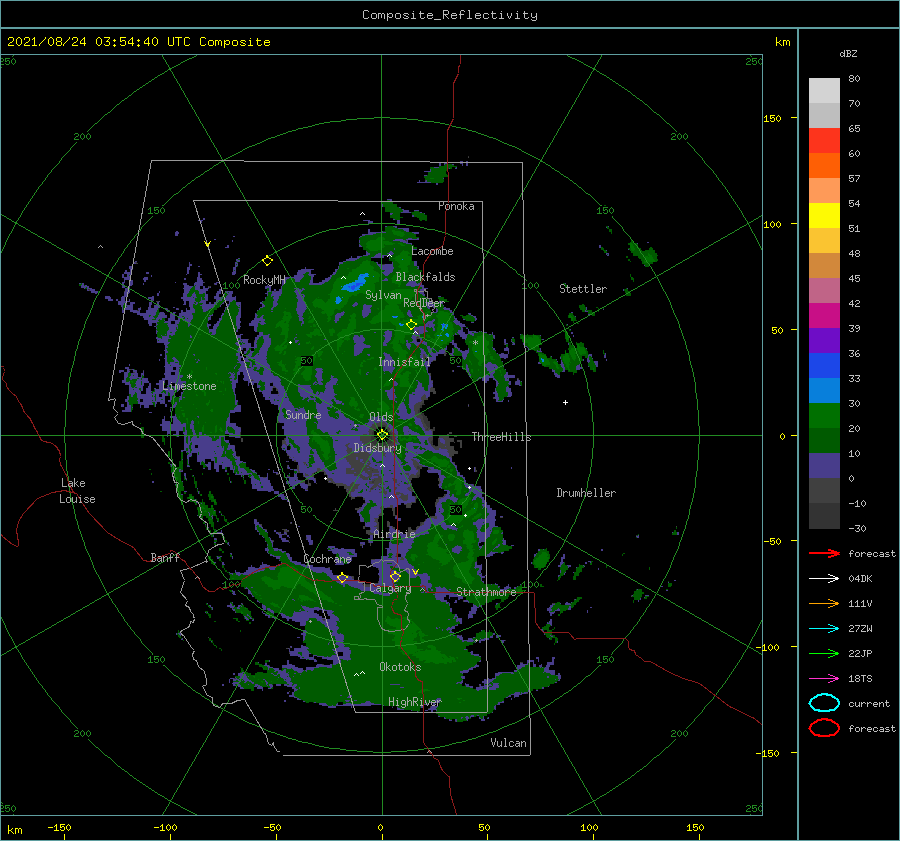Click the Blackfalds label
Image resolution: width=900 pixels, height=841 pixels.
(425, 277)
